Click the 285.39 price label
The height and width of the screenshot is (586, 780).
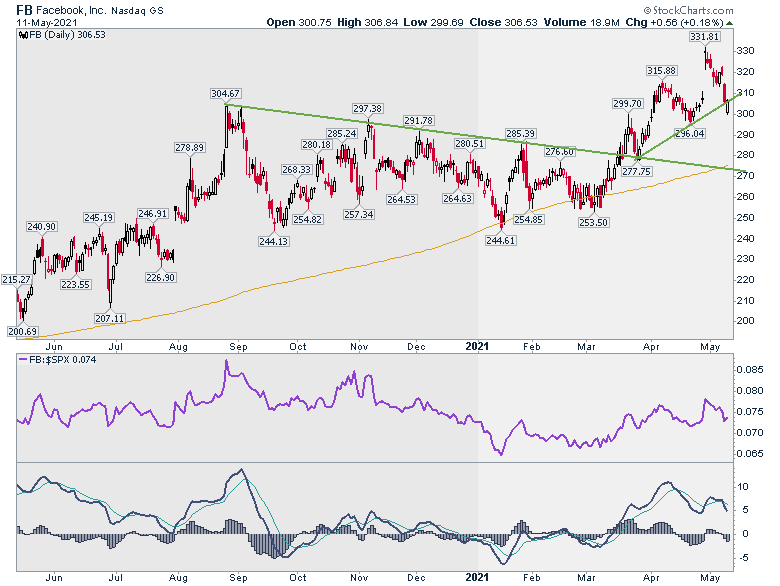coord(520,133)
